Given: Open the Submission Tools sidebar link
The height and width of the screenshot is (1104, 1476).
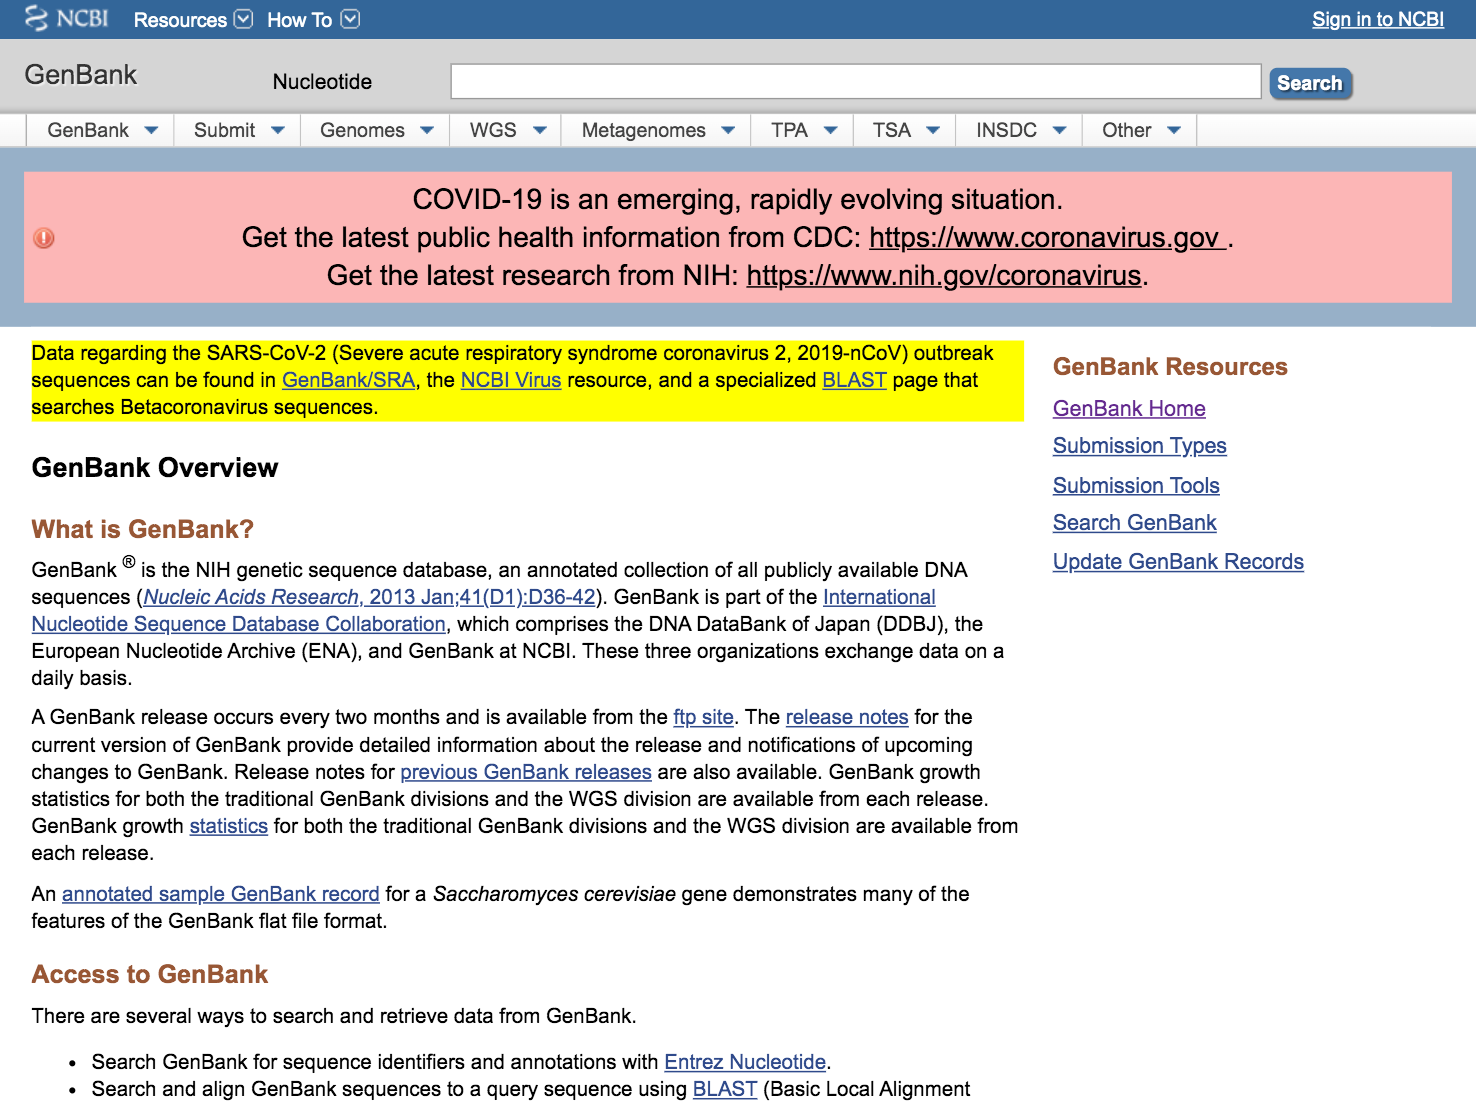Looking at the screenshot, I should [1136, 486].
